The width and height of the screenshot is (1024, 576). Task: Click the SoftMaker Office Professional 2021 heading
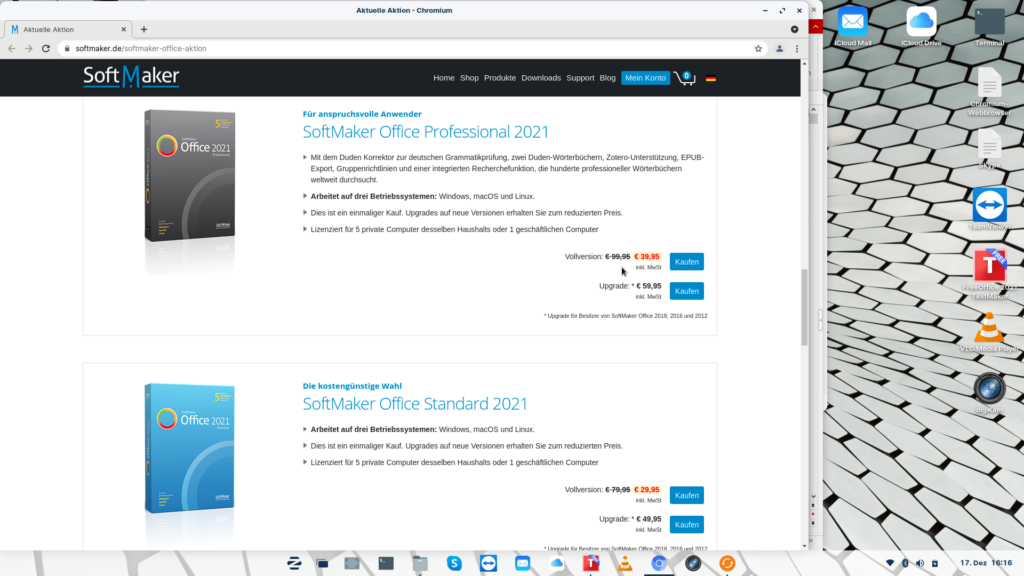[426, 132]
